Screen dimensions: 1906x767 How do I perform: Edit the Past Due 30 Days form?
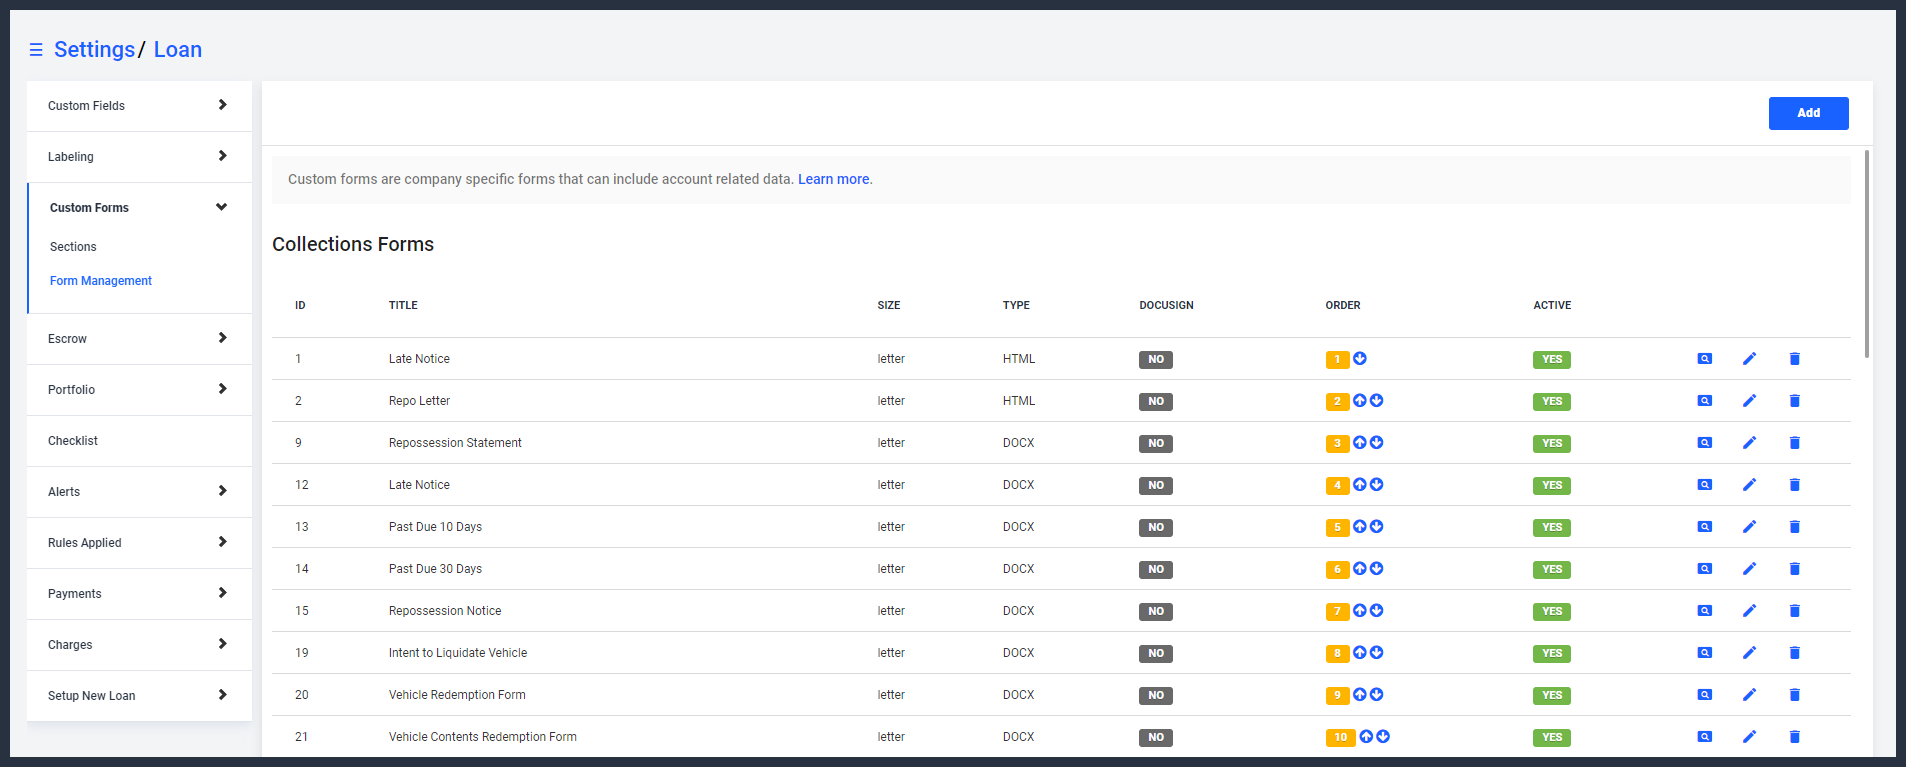[x=1749, y=569]
